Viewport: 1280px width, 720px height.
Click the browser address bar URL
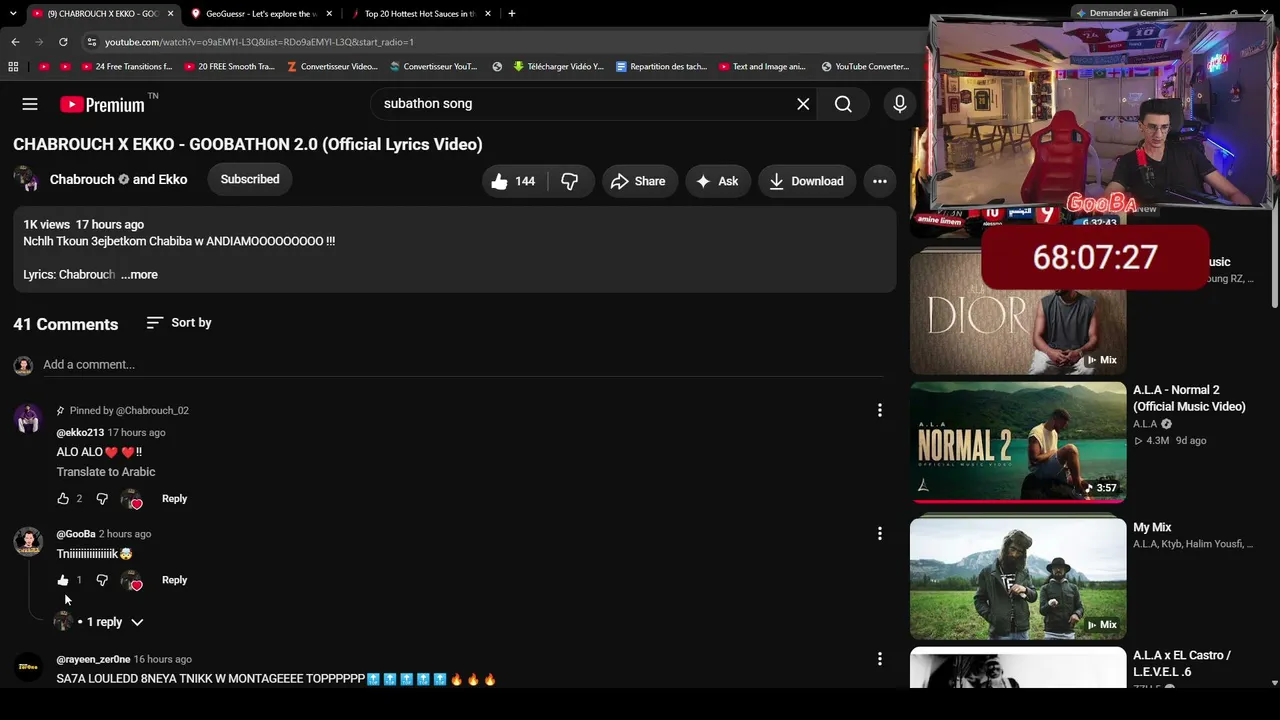pyautogui.click(x=259, y=42)
